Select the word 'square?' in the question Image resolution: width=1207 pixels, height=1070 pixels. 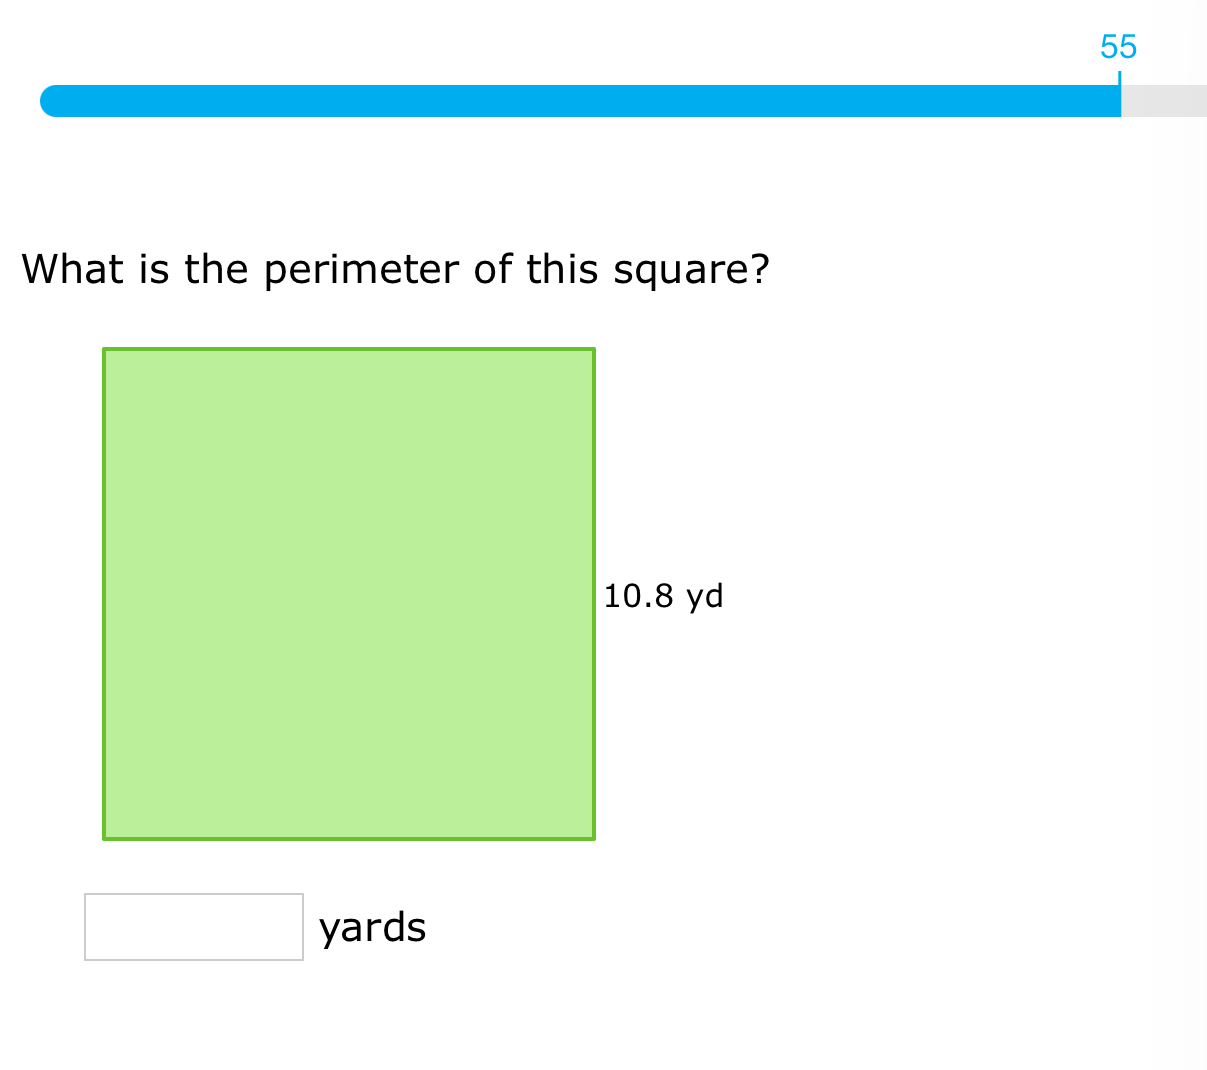pyautogui.click(x=692, y=271)
